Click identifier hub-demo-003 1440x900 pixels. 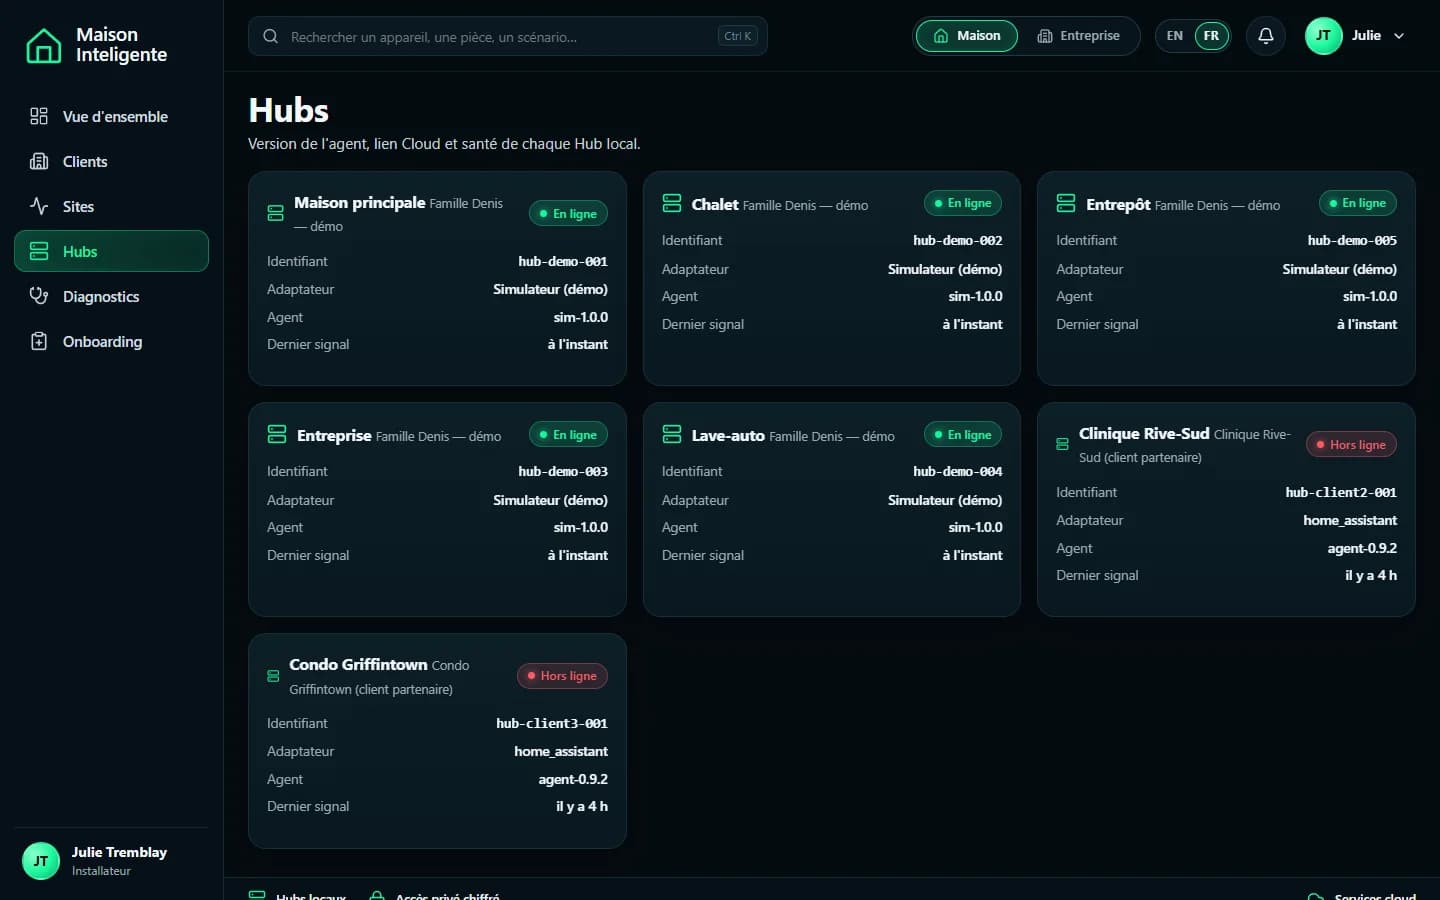point(563,471)
